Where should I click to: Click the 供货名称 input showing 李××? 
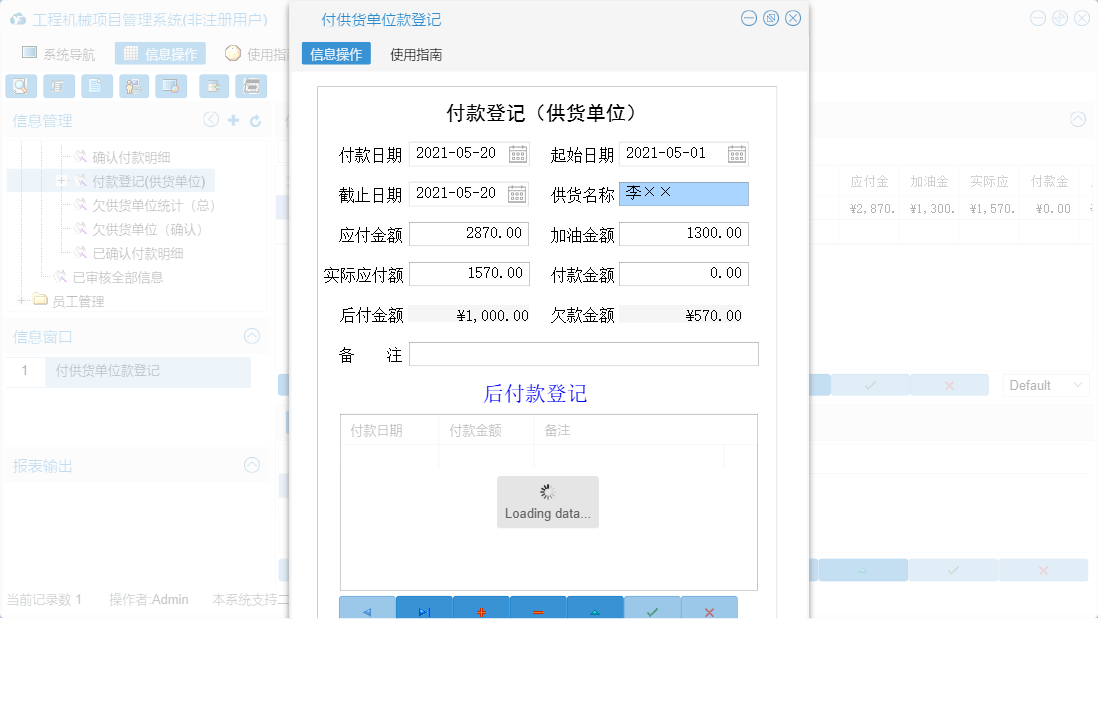[683, 193]
